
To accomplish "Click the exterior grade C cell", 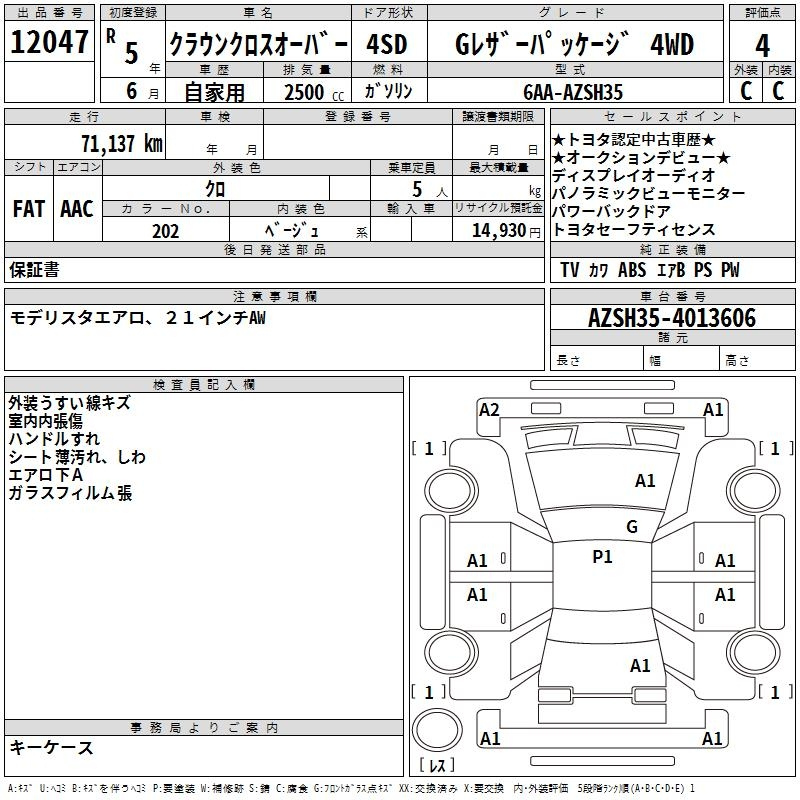I will [x=745, y=91].
